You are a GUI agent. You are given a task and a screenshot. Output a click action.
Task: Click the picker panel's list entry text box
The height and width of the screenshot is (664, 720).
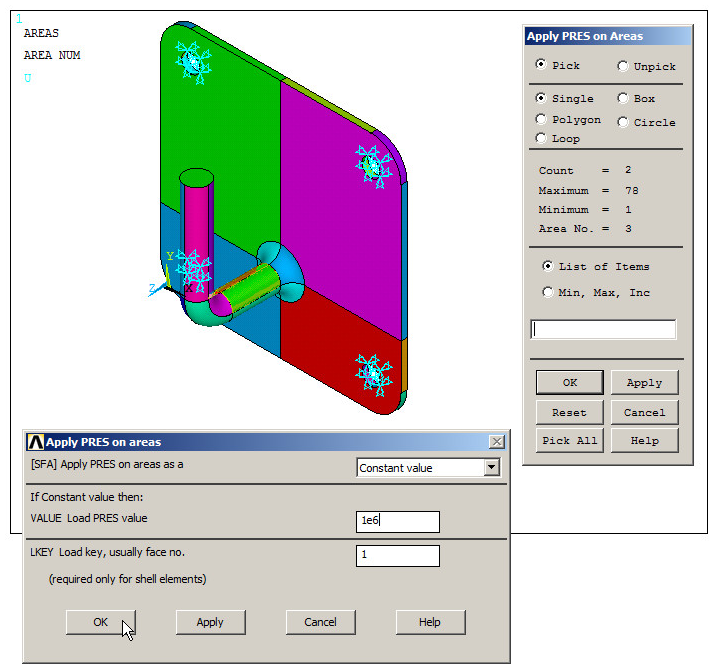[603, 329]
